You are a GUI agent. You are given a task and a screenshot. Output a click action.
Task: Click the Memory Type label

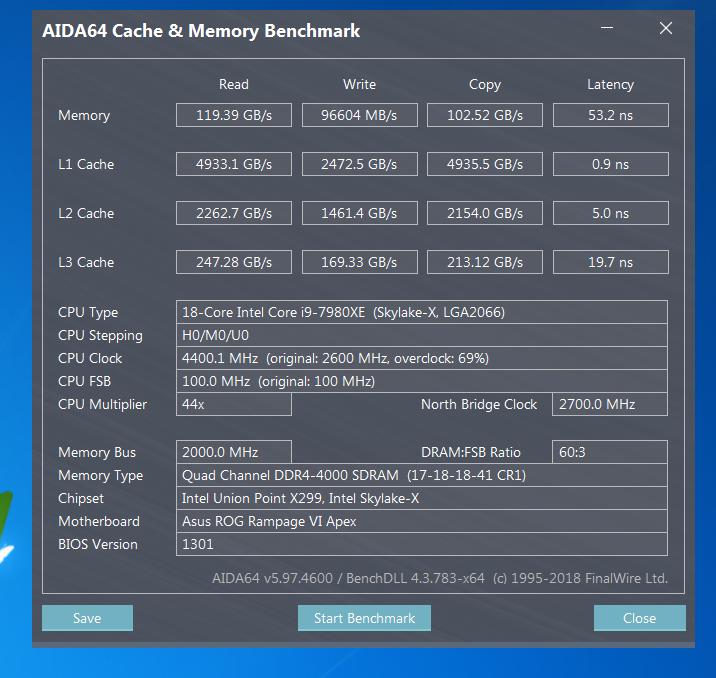tap(100, 476)
